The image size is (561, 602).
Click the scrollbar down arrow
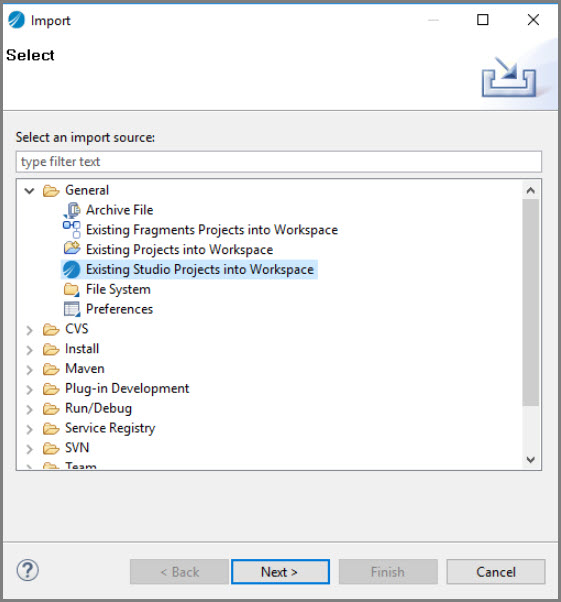pos(531,459)
